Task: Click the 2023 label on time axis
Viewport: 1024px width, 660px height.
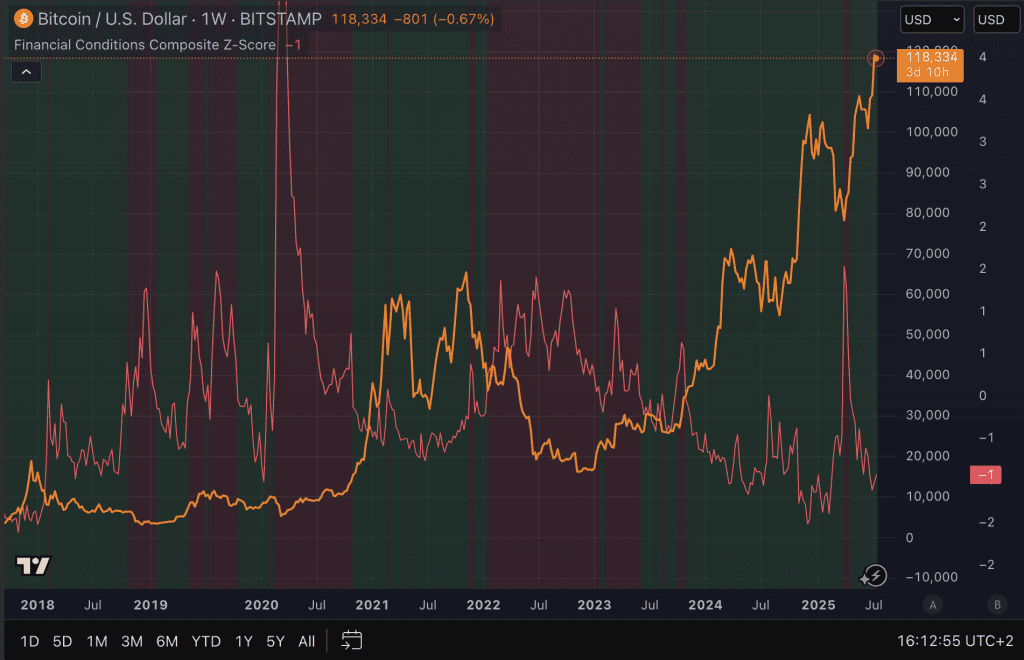Action: point(594,605)
